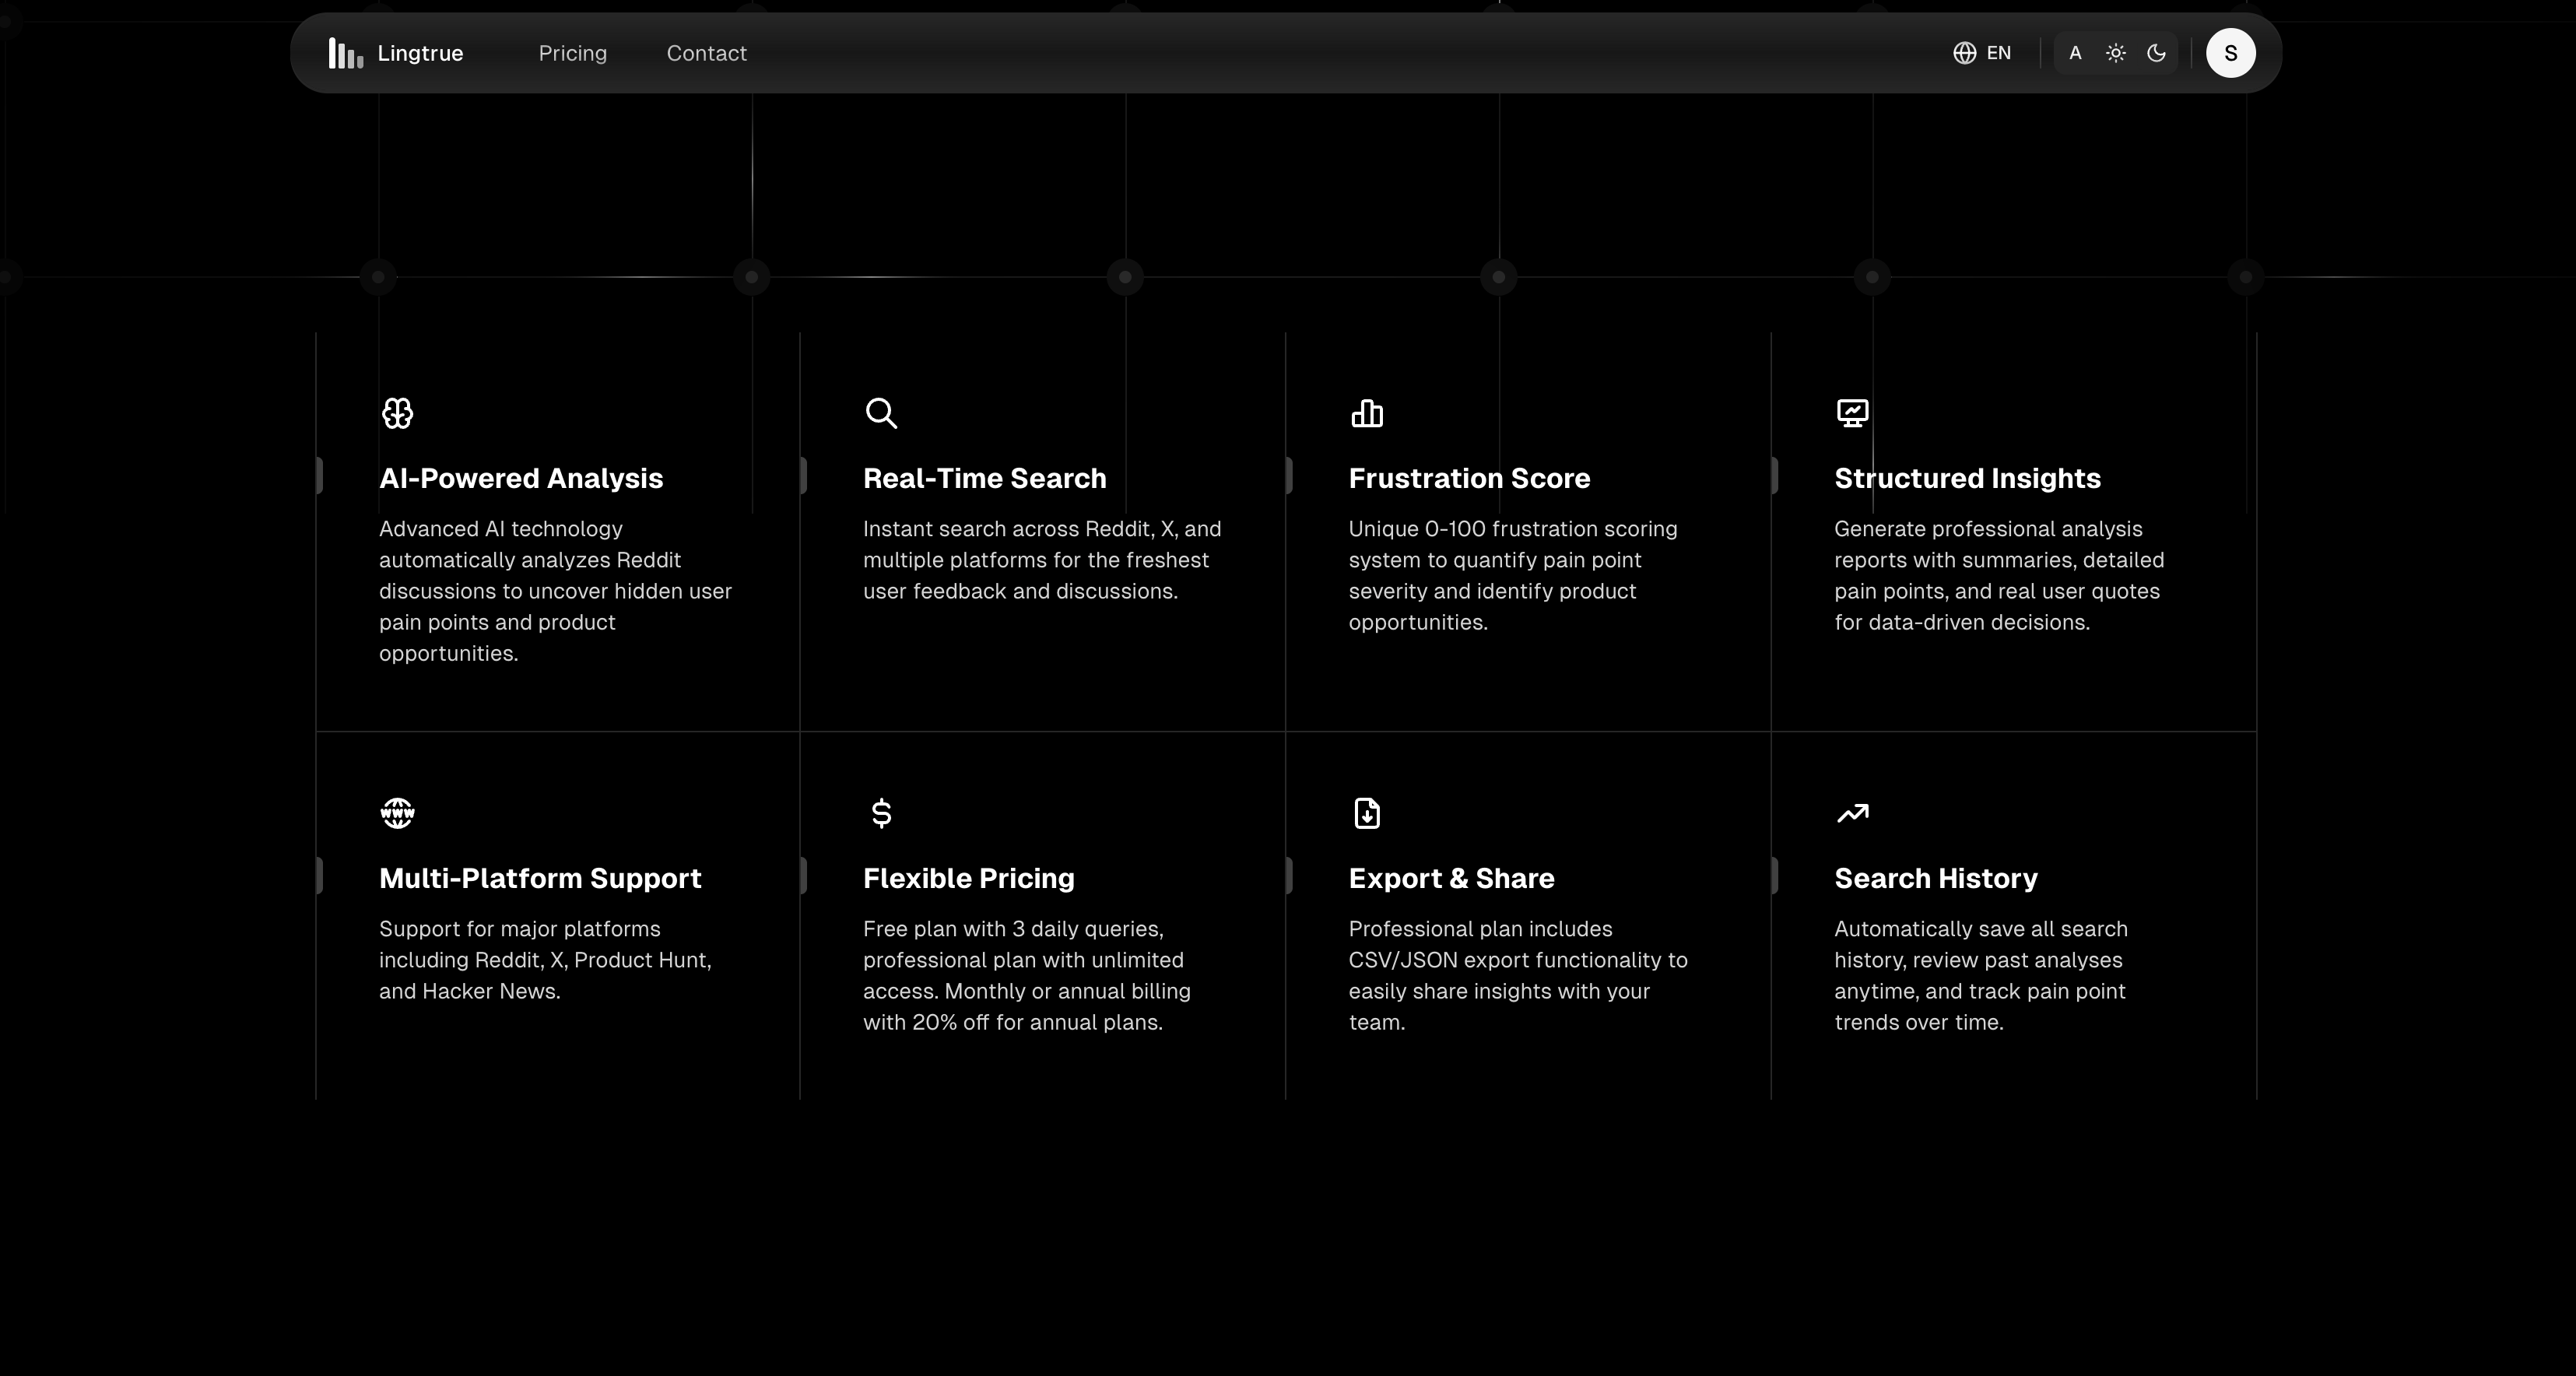Click the Real-Time Search magnifier icon
The height and width of the screenshot is (1376, 2576).
881,413
